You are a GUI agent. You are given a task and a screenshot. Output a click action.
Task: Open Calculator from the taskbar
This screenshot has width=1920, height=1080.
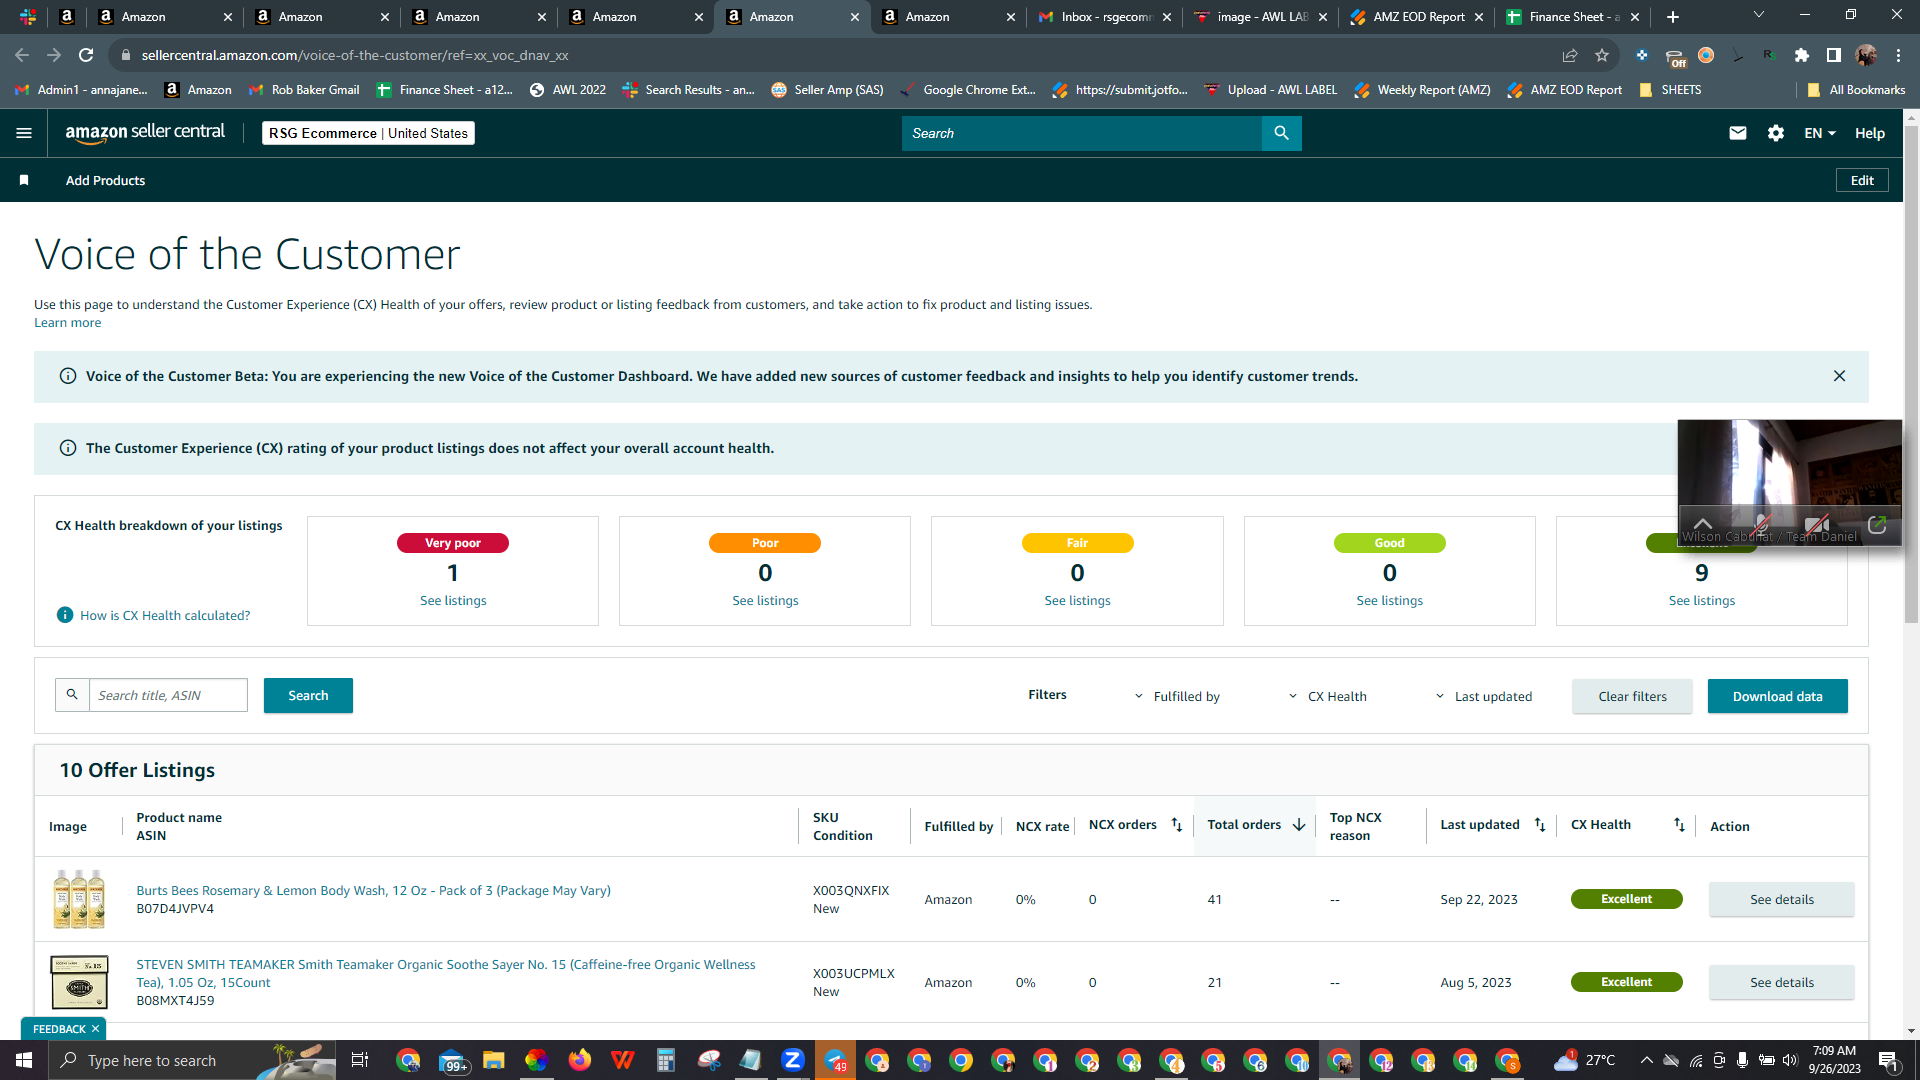pyautogui.click(x=666, y=1060)
